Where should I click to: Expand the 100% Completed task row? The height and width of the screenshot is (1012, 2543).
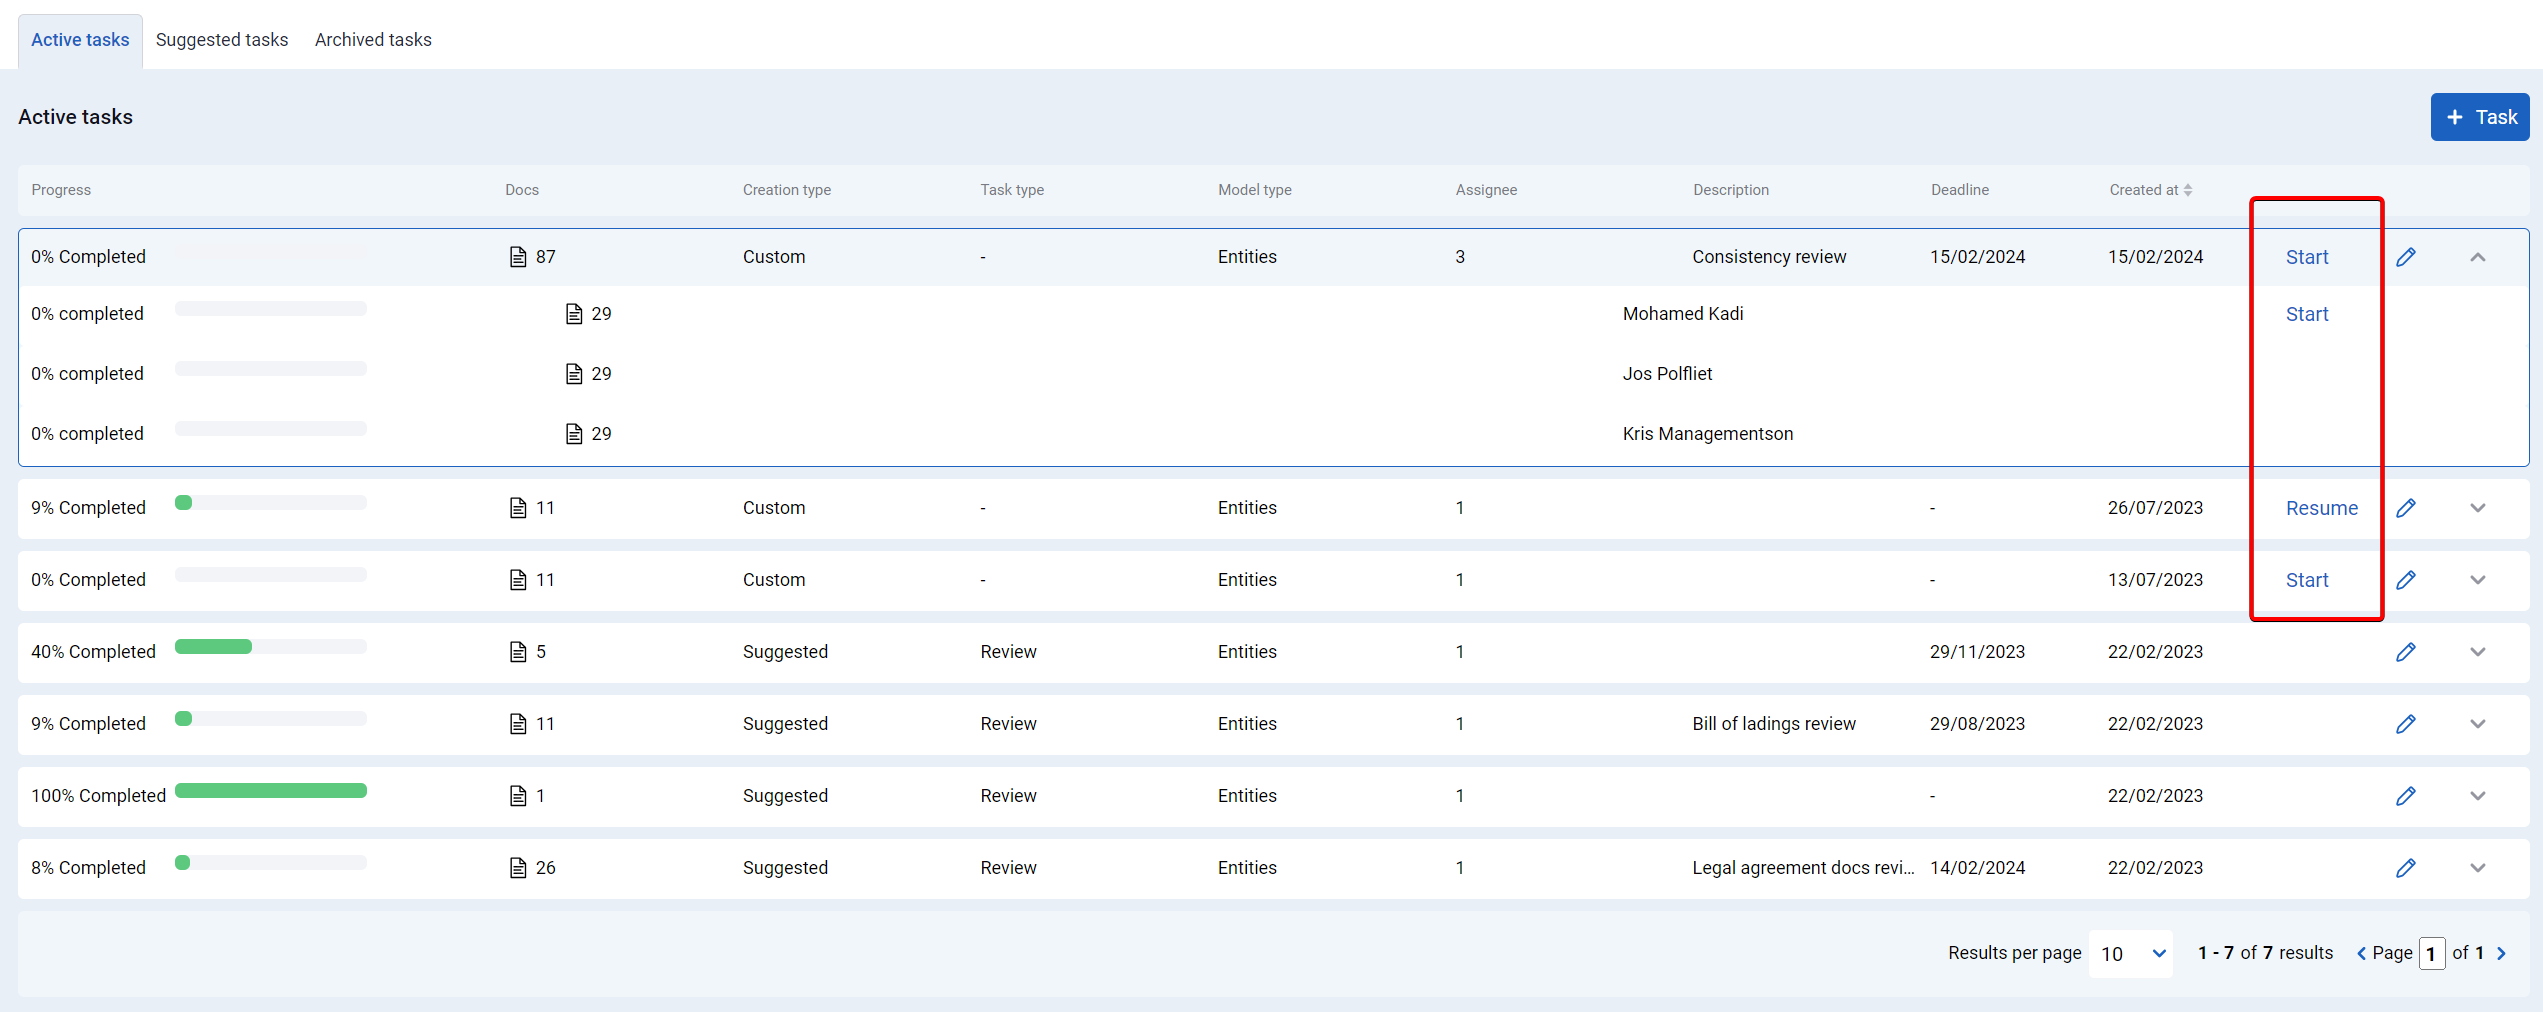2478,796
